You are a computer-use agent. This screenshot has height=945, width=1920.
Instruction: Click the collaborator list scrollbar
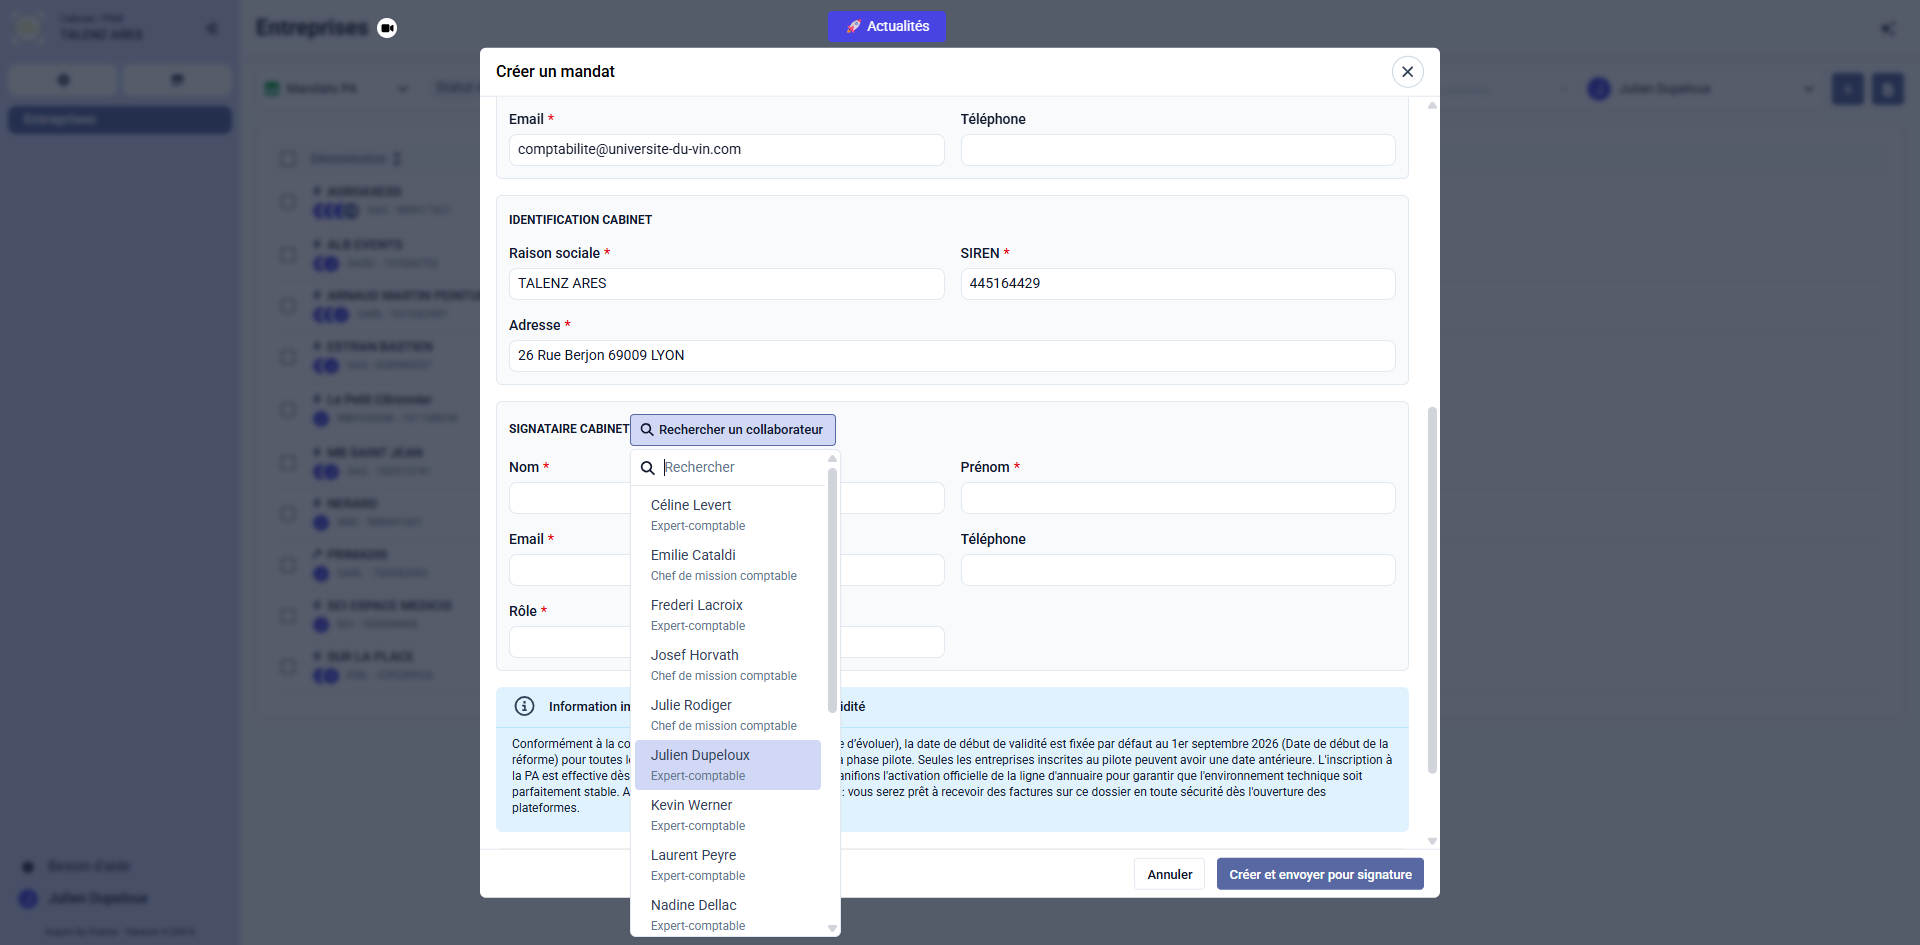click(x=832, y=590)
